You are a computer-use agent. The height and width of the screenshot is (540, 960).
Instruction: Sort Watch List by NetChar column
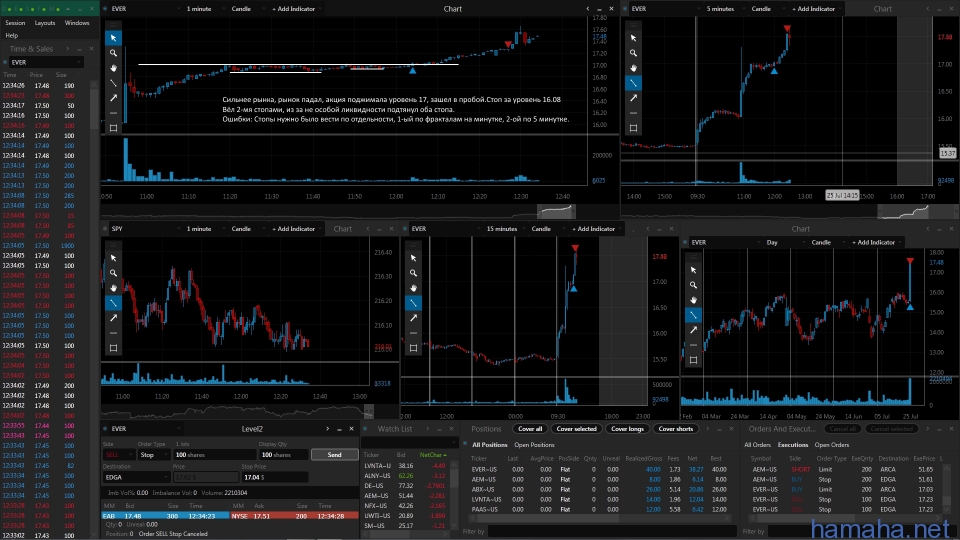(x=433, y=455)
